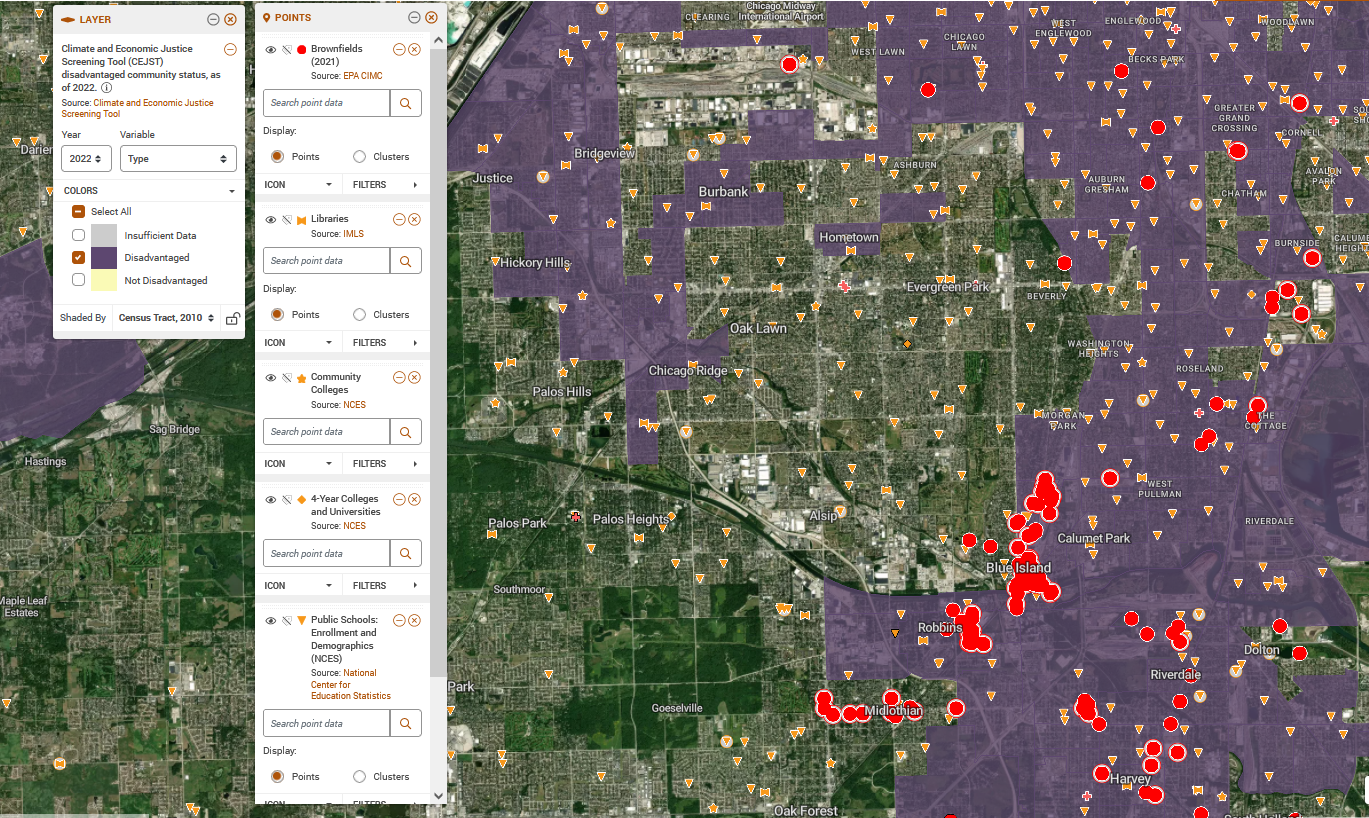The height and width of the screenshot is (818, 1369).
Task: Minimize the POINTS panel
Action: tap(414, 18)
